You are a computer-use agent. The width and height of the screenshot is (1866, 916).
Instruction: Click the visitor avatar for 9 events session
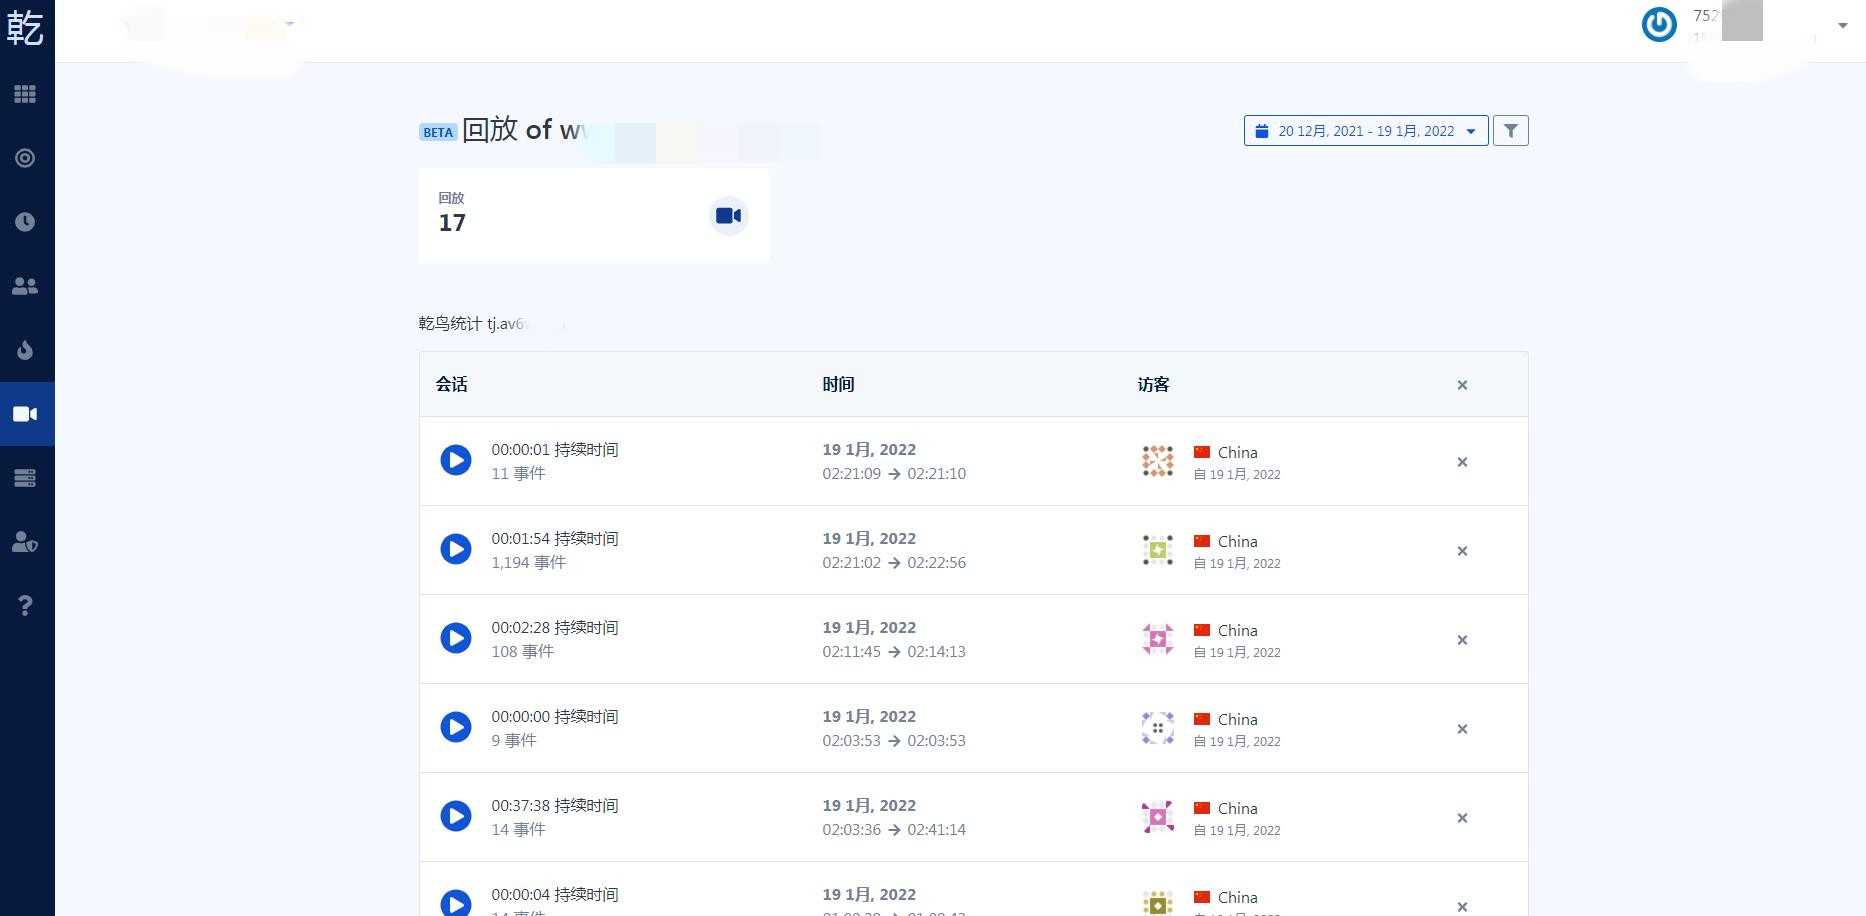click(x=1157, y=728)
